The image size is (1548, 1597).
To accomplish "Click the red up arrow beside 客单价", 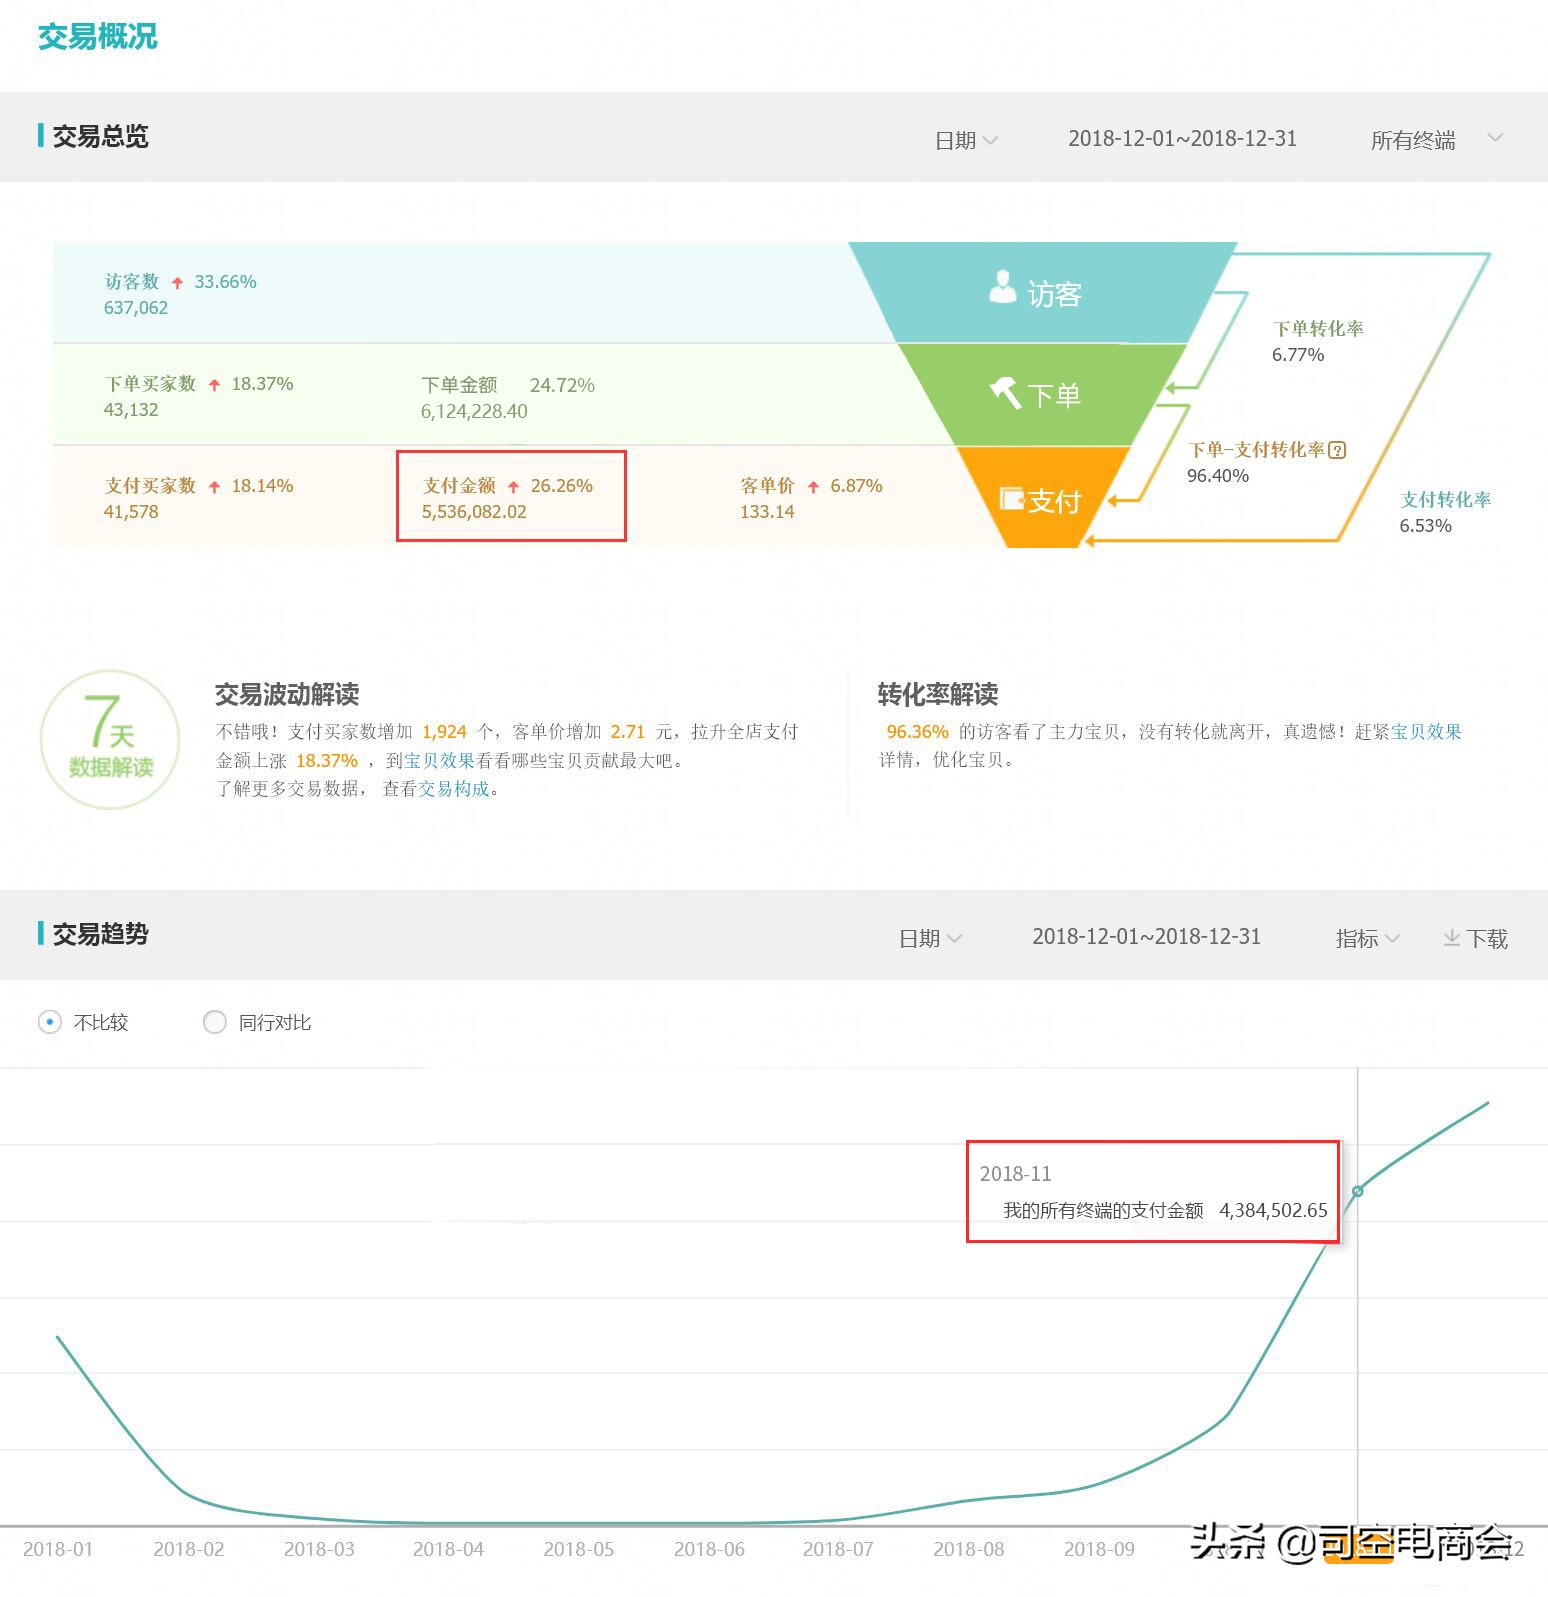I will (813, 487).
